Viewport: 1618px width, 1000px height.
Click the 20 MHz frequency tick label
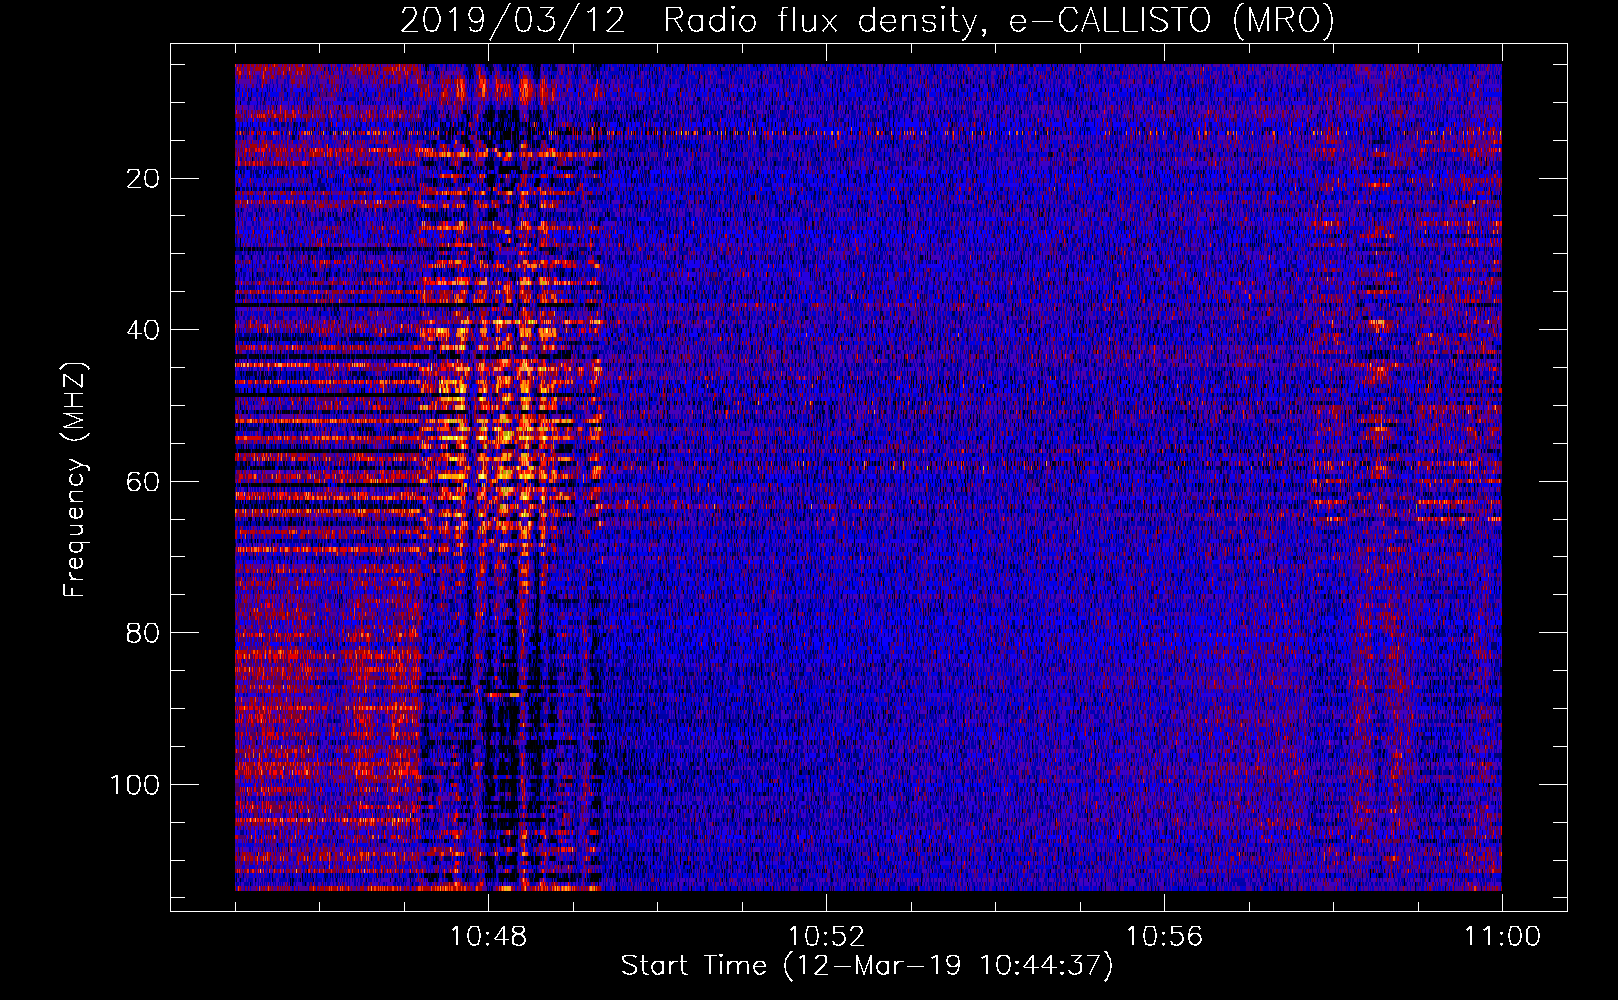[x=144, y=179]
